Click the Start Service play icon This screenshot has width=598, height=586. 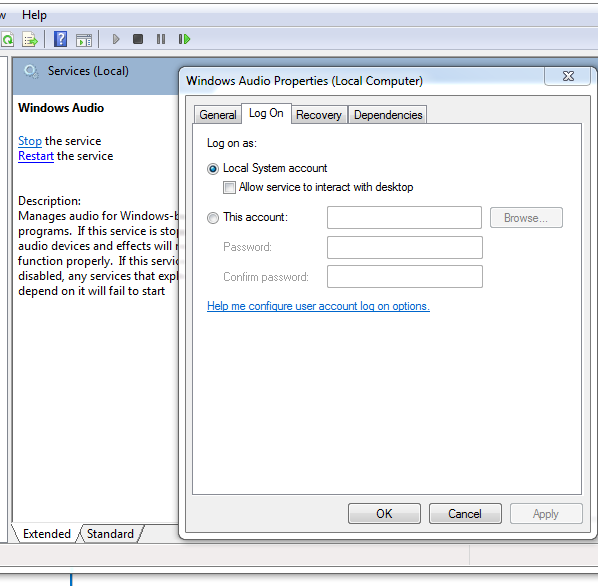click(x=116, y=39)
